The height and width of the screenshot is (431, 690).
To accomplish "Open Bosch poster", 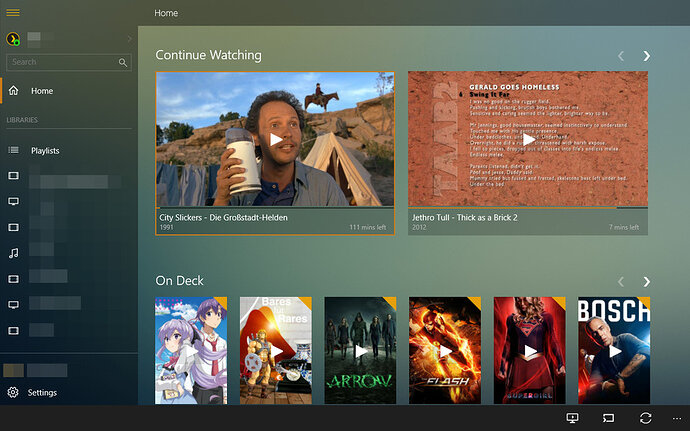I will click(614, 350).
